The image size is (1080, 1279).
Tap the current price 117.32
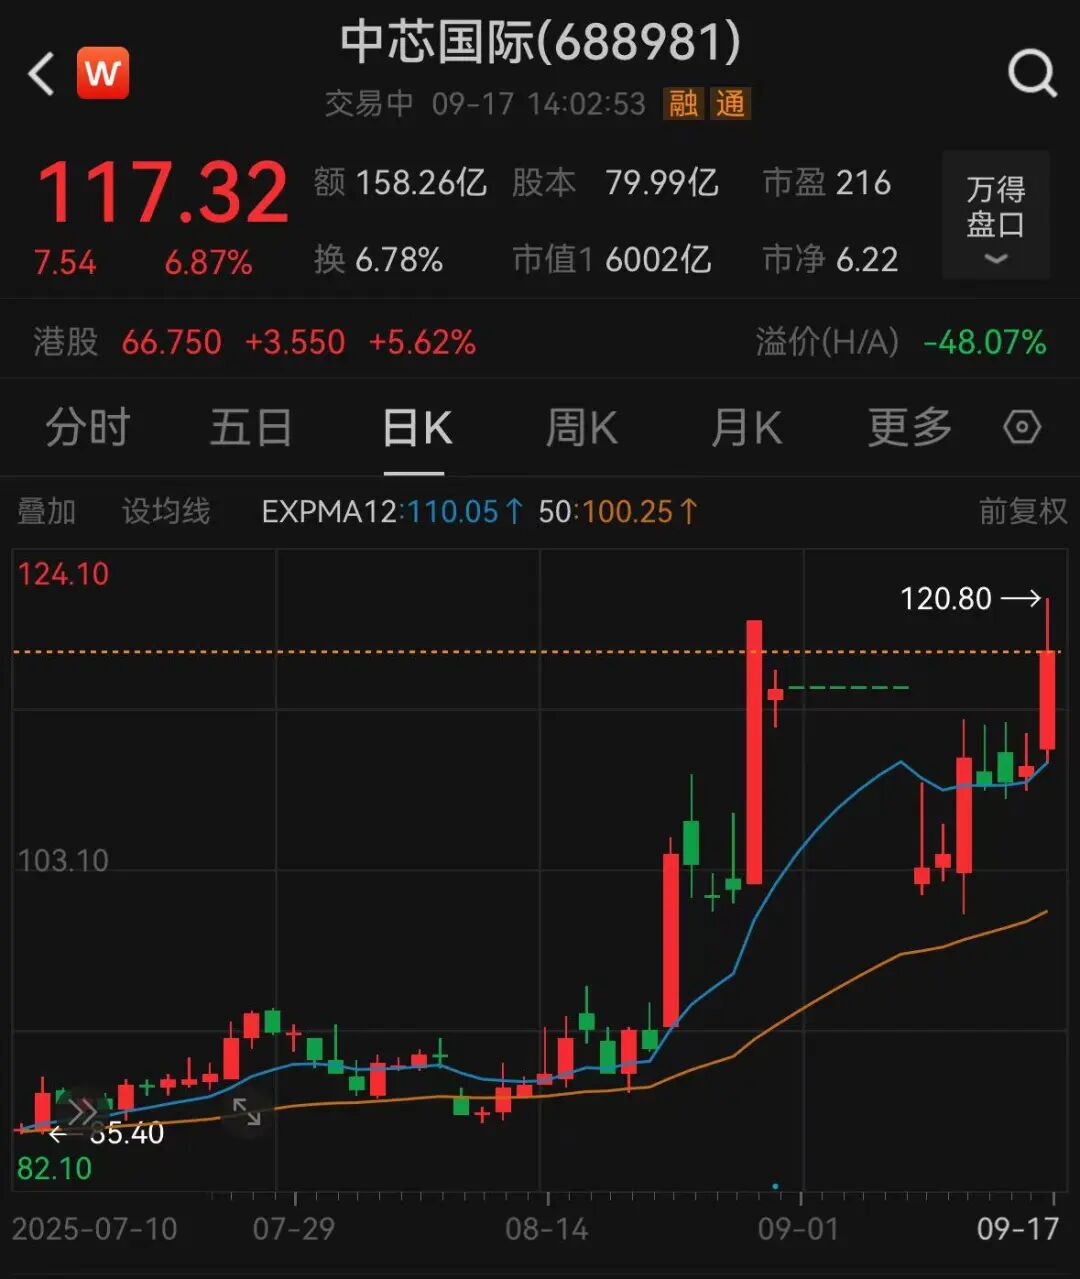coord(163,193)
